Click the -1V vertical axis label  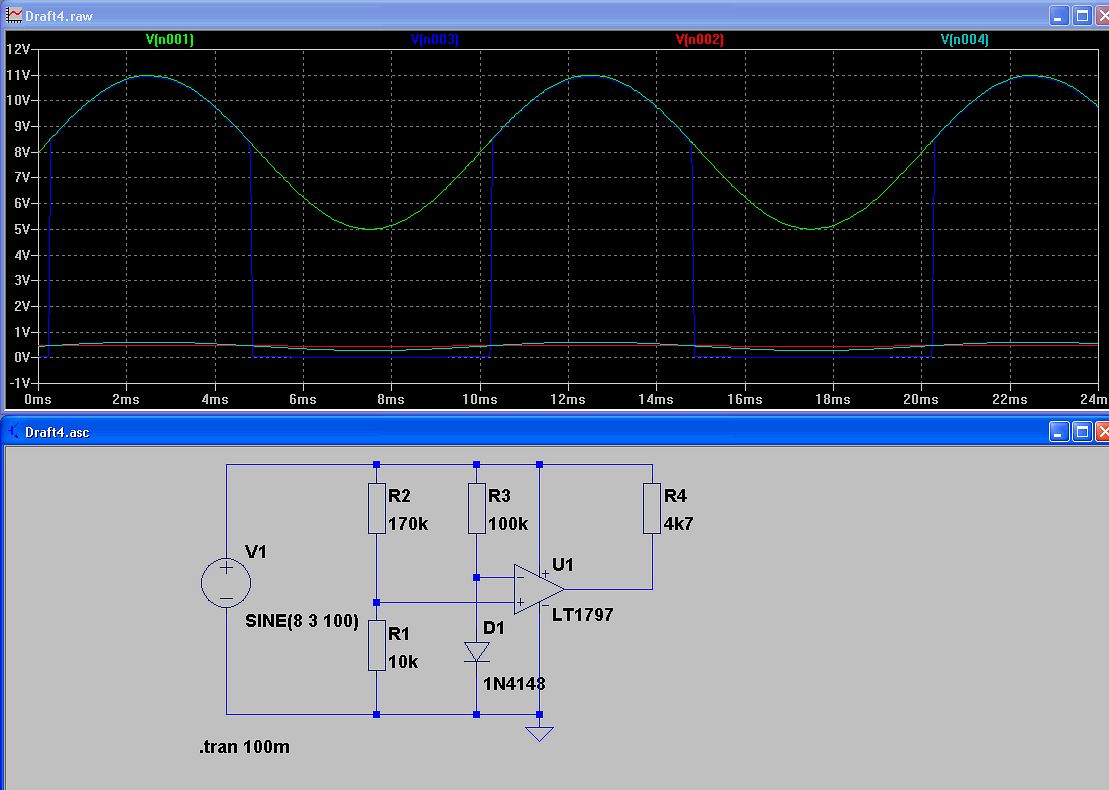click(20, 383)
